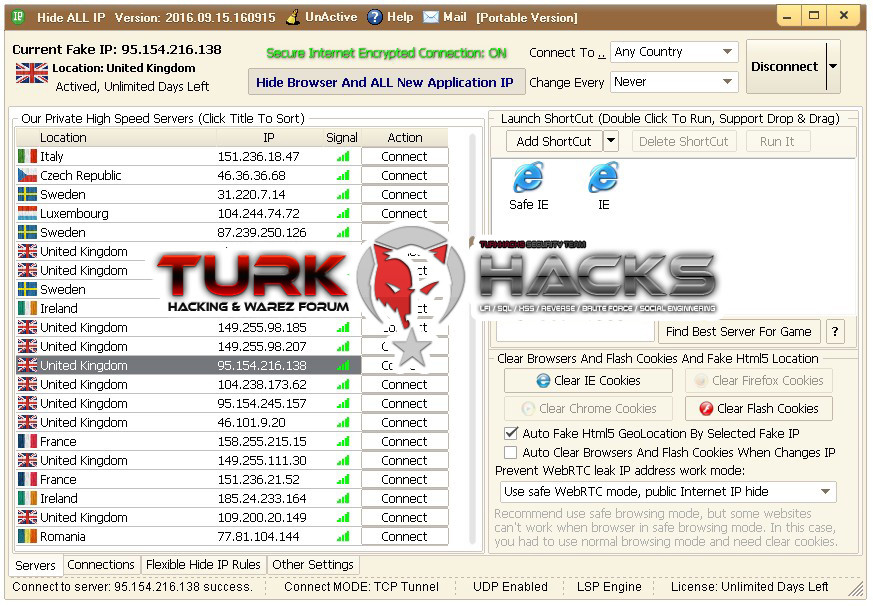The height and width of the screenshot is (606, 873).
Task: Select the highlighted United Kingdom 95.154.216.138 row
Action: click(x=189, y=365)
